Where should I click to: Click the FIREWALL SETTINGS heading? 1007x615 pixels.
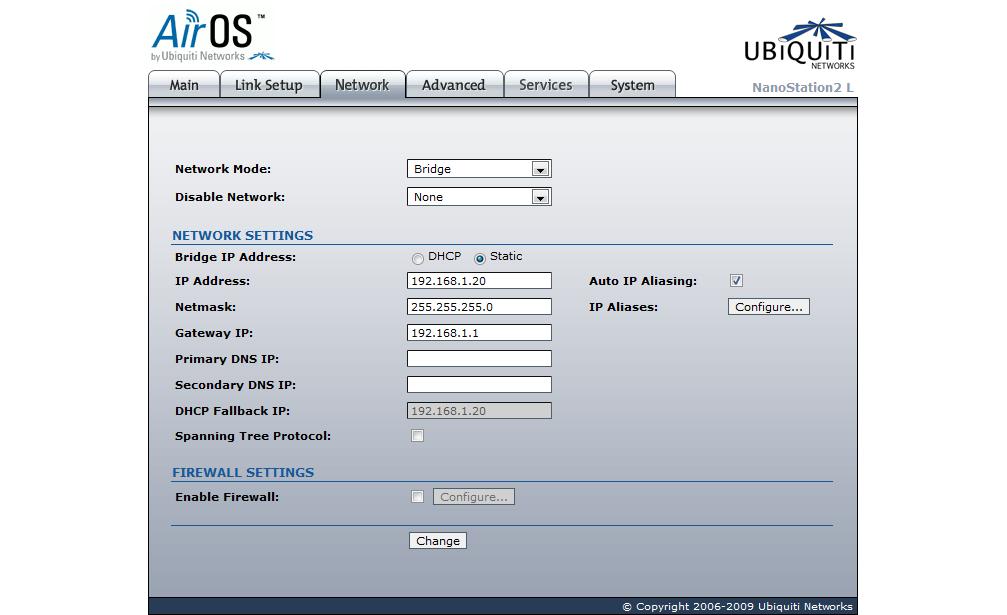coord(243,472)
